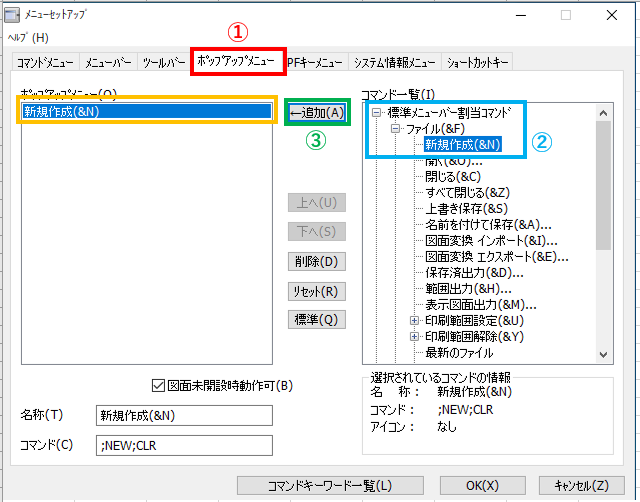
Task: Select 新規作成(&N) in the popup menu list
Action: click(x=147, y=111)
